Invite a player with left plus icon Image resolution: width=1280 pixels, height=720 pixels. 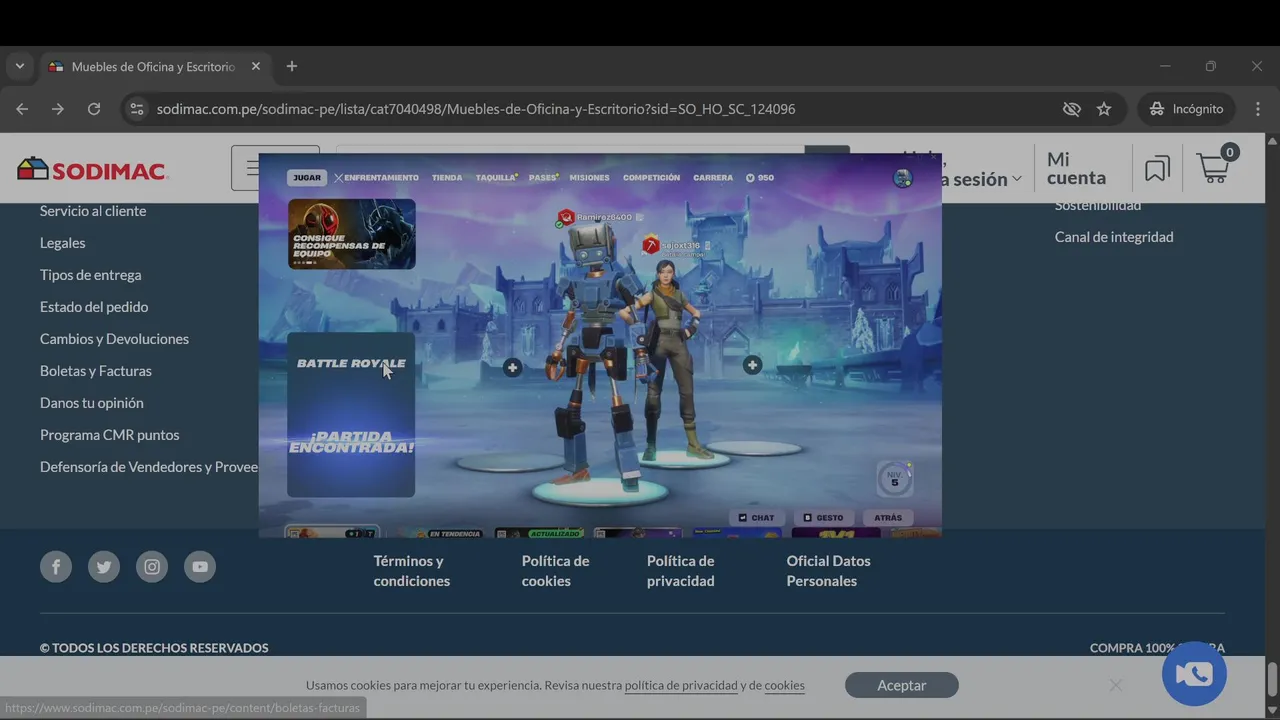click(x=512, y=368)
